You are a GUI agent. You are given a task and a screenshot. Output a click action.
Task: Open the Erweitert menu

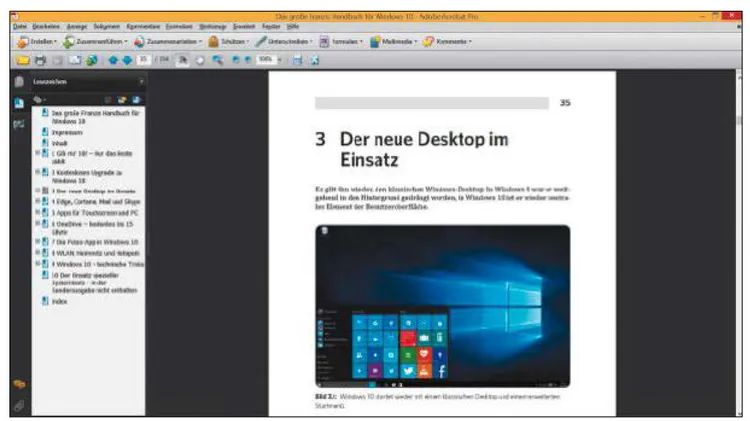[244, 27]
